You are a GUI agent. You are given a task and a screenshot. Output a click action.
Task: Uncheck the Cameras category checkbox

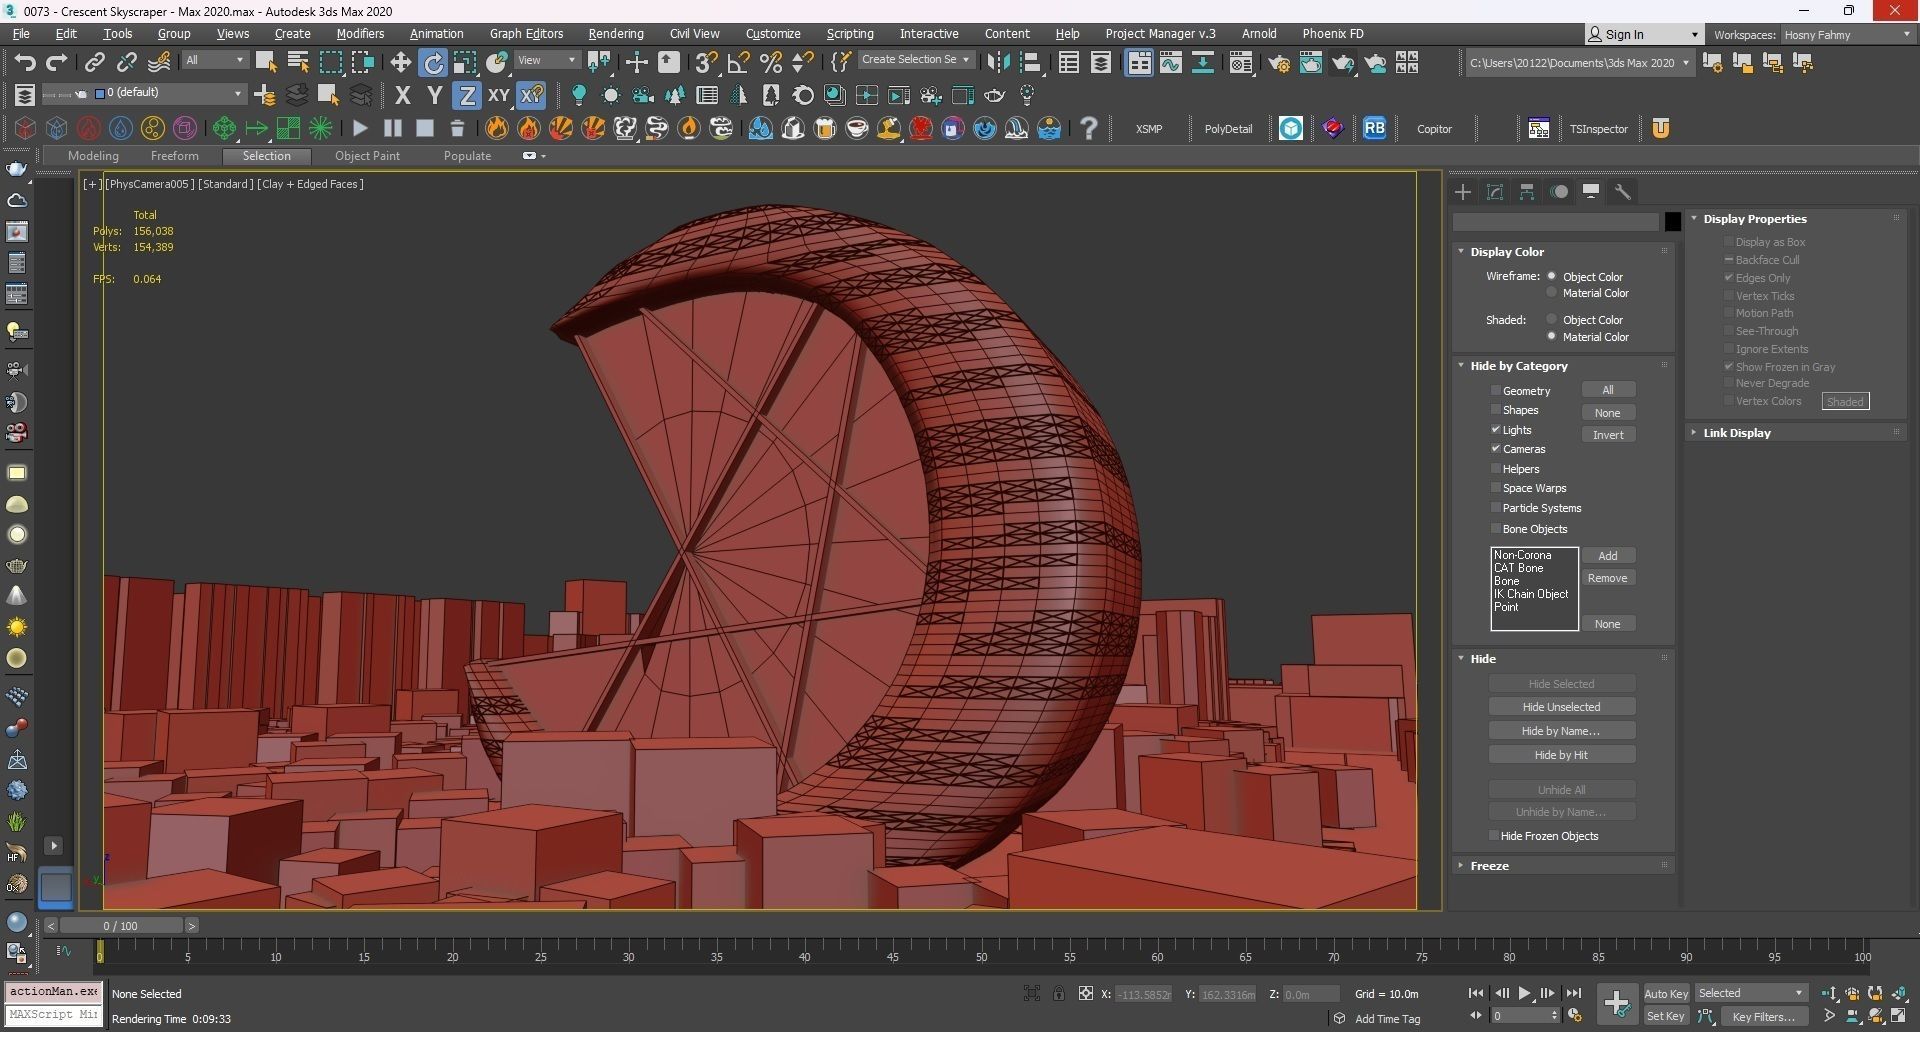[x=1496, y=449]
